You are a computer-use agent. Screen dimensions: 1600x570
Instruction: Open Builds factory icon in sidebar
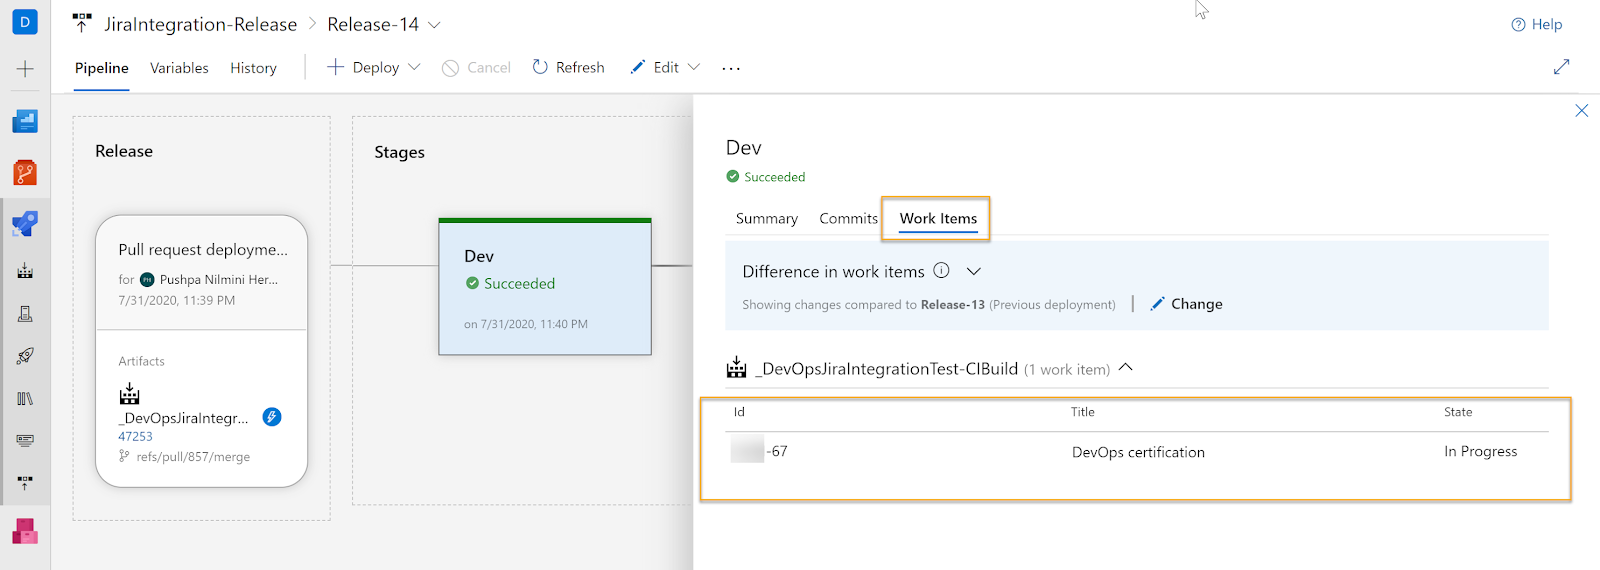coord(25,271)
